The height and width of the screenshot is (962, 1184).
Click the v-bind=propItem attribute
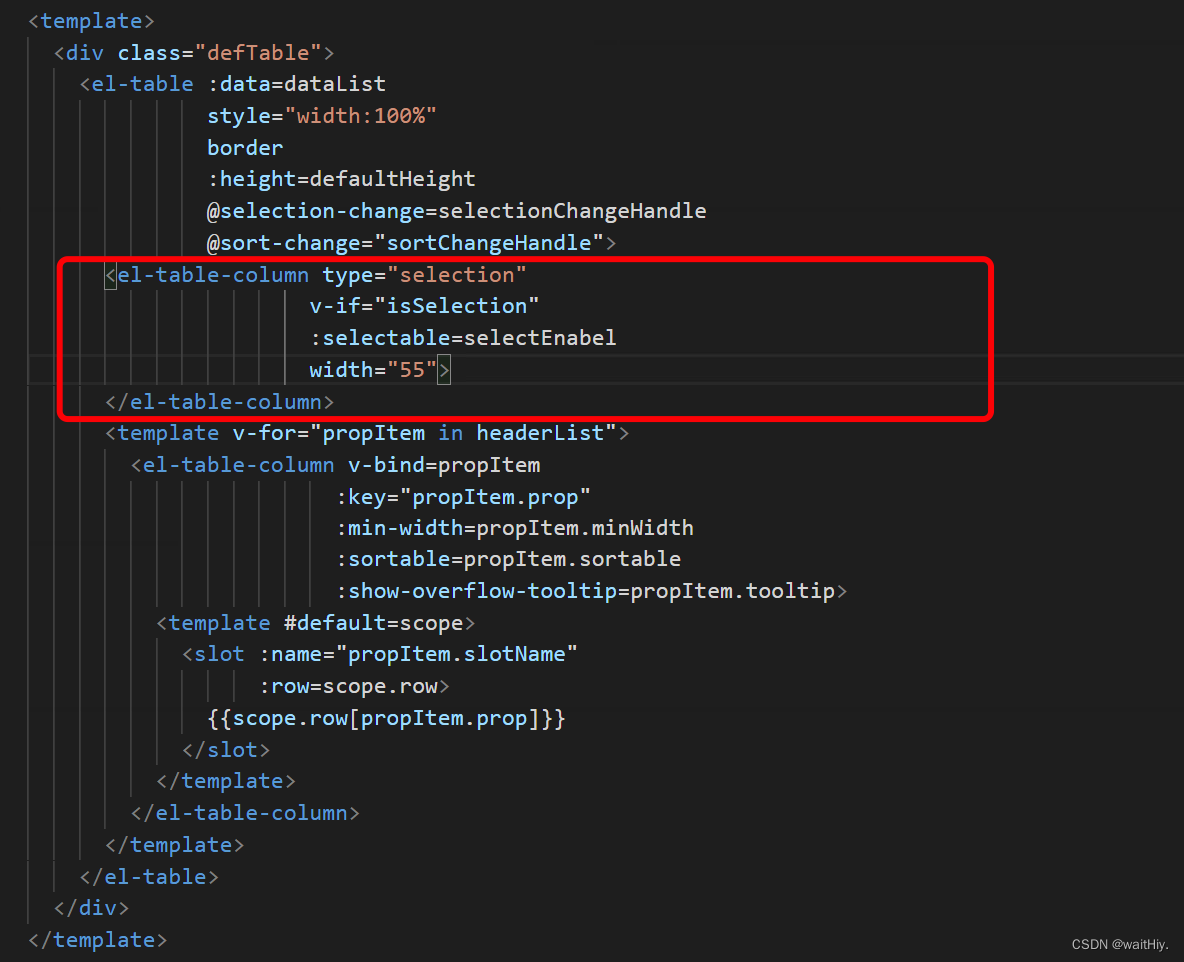444,465
